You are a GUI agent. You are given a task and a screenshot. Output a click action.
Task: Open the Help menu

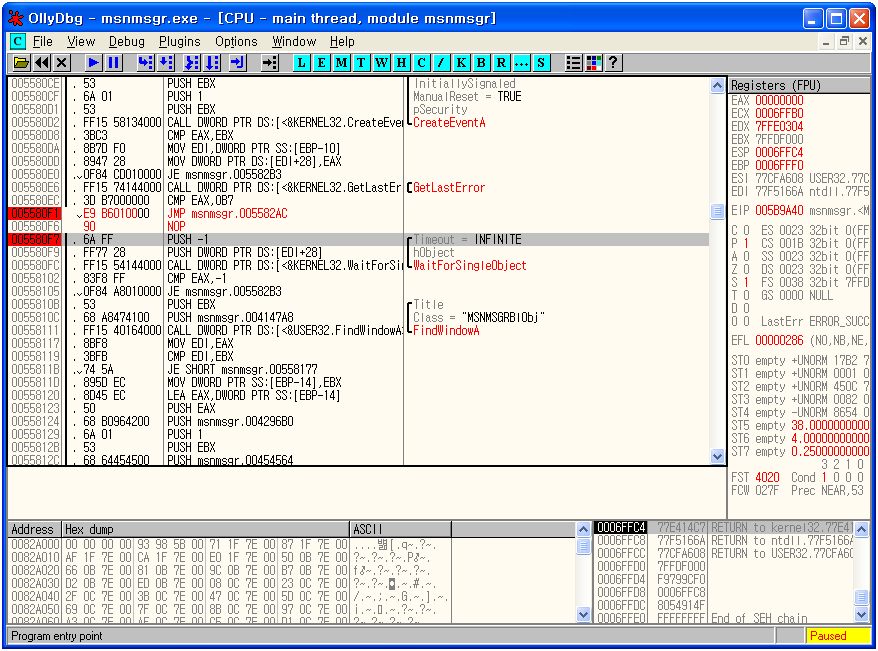pos(342,41)
